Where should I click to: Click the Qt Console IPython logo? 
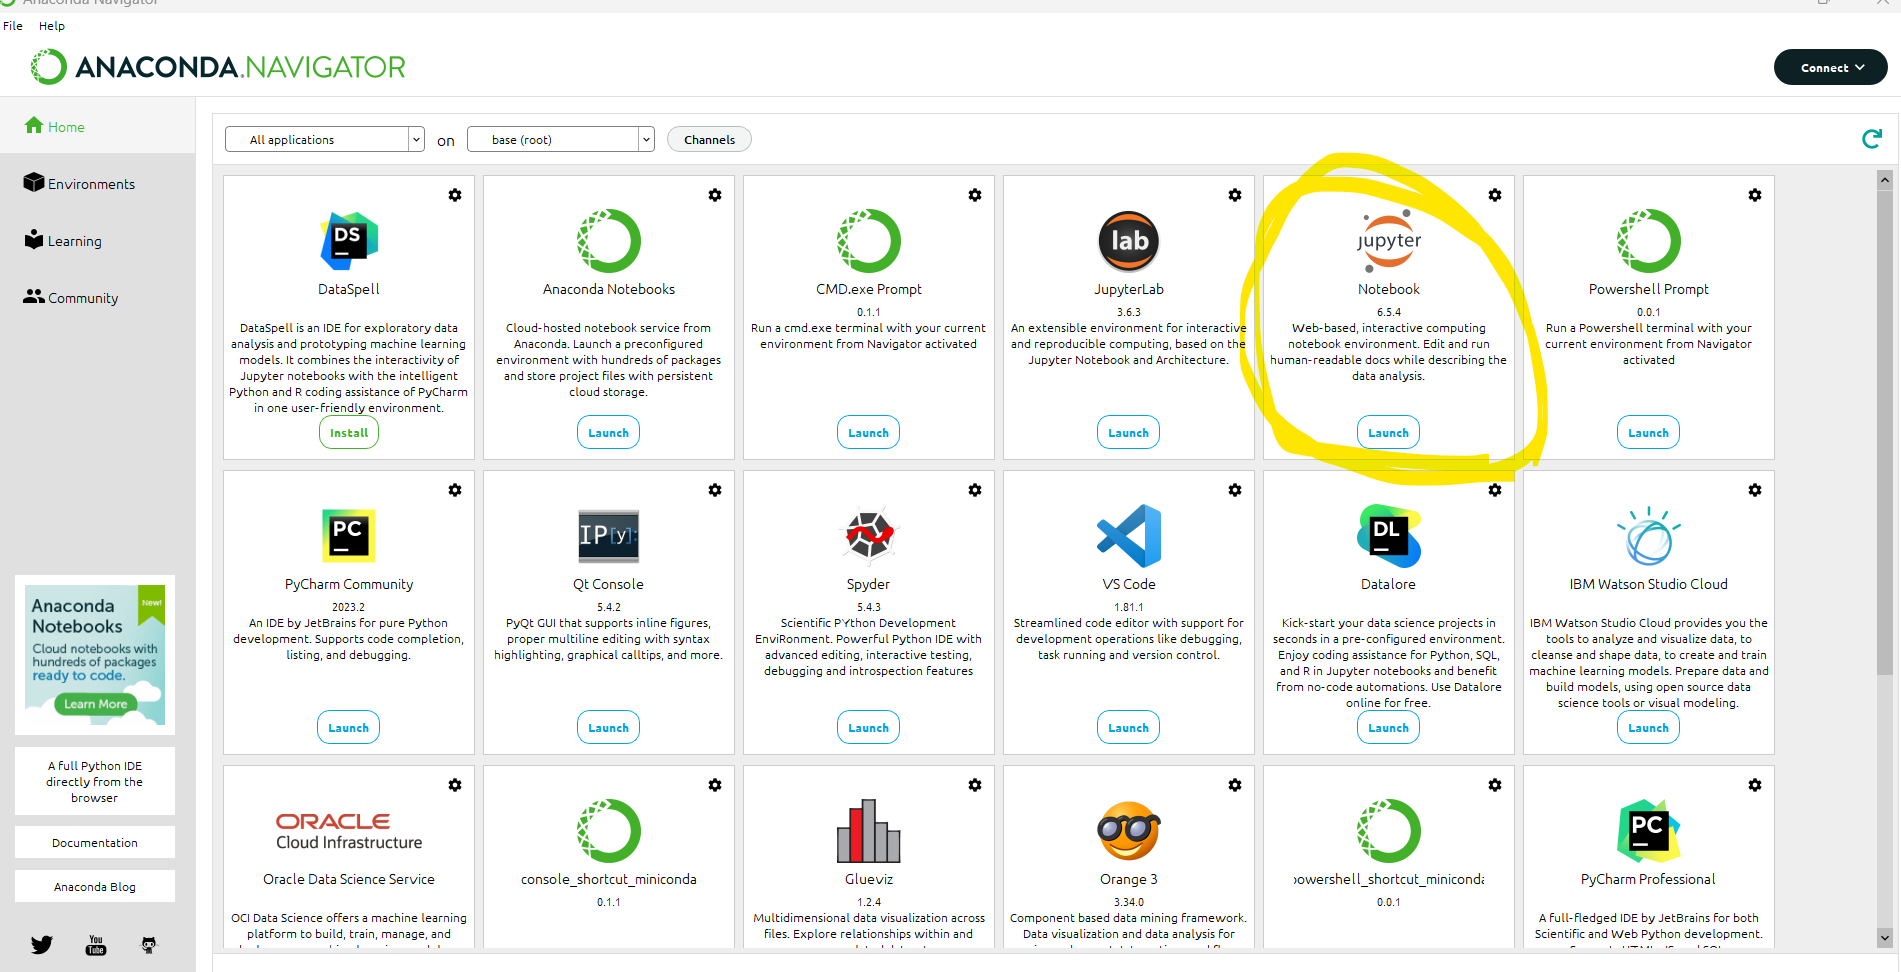pos(609,536)
